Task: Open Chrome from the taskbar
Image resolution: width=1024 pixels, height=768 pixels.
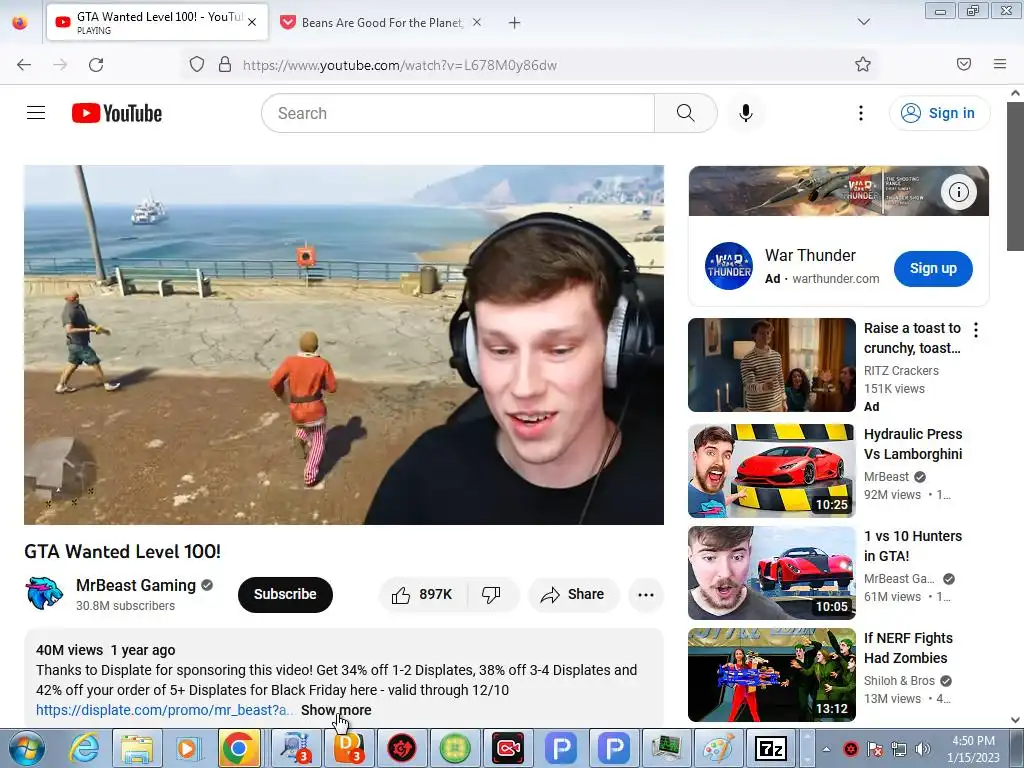Action: point(238,748)
